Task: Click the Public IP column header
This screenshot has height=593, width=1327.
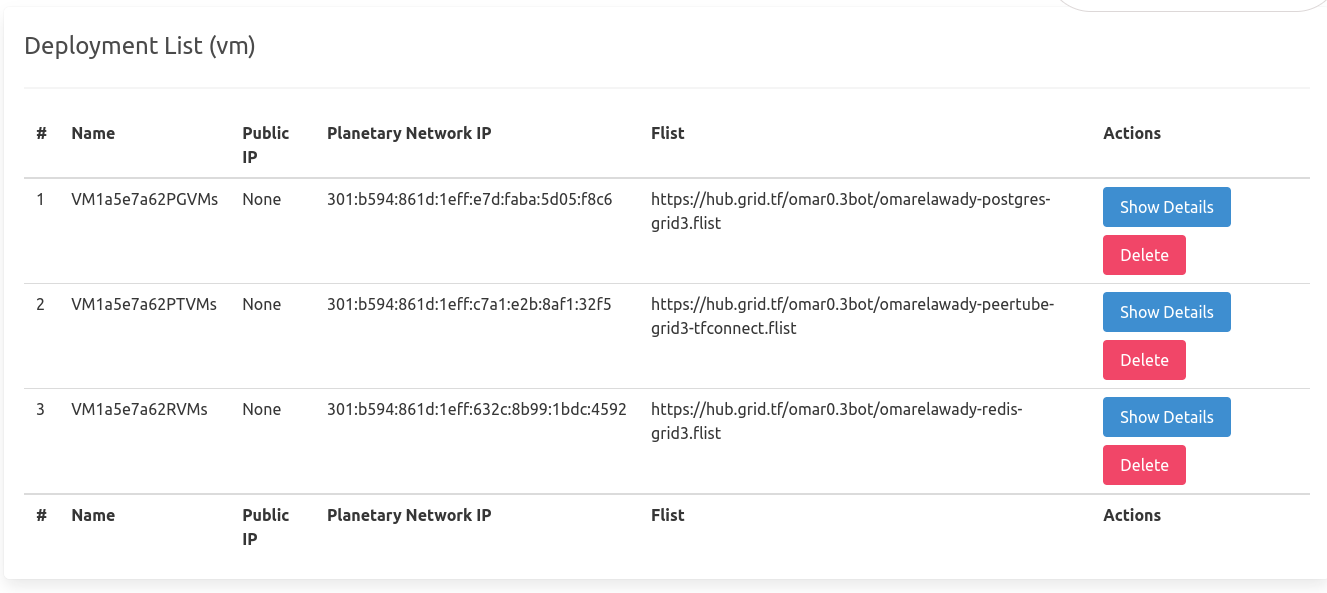Action: [x=264, y=145]
